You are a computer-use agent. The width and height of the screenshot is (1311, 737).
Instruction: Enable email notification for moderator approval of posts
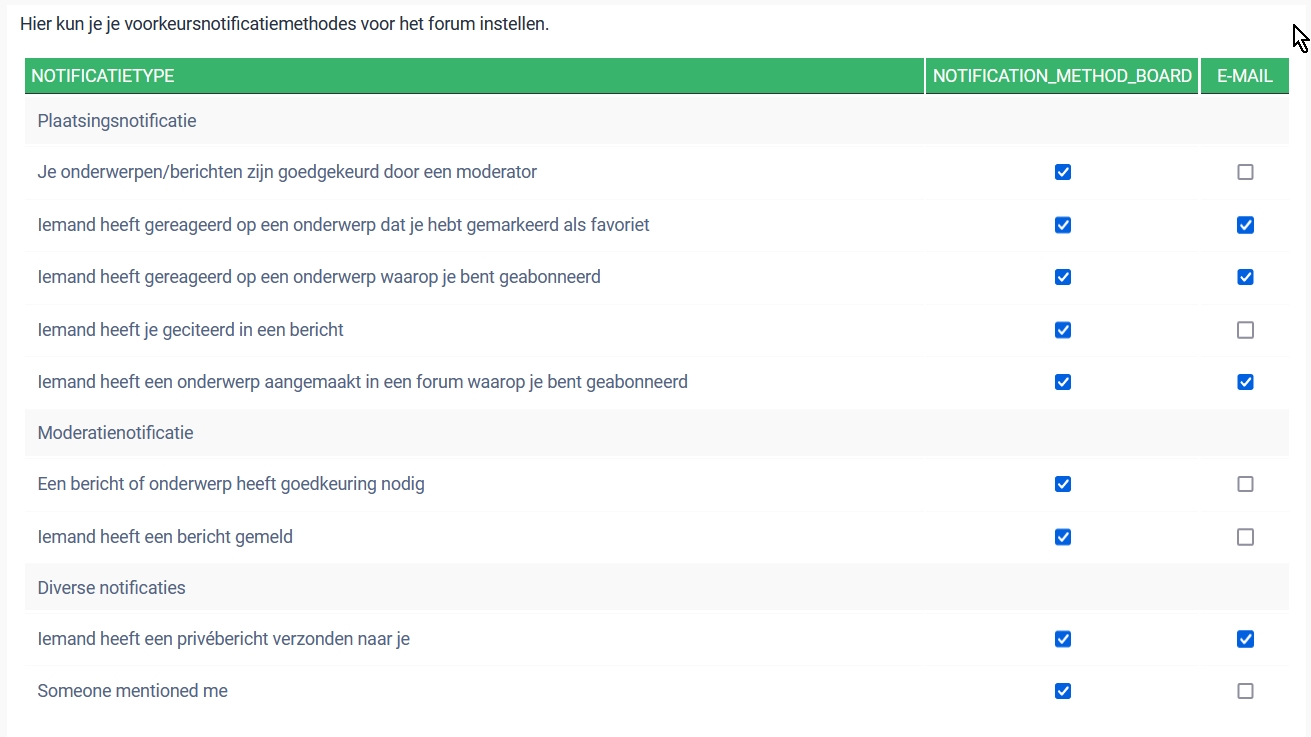coord(1245,172)
